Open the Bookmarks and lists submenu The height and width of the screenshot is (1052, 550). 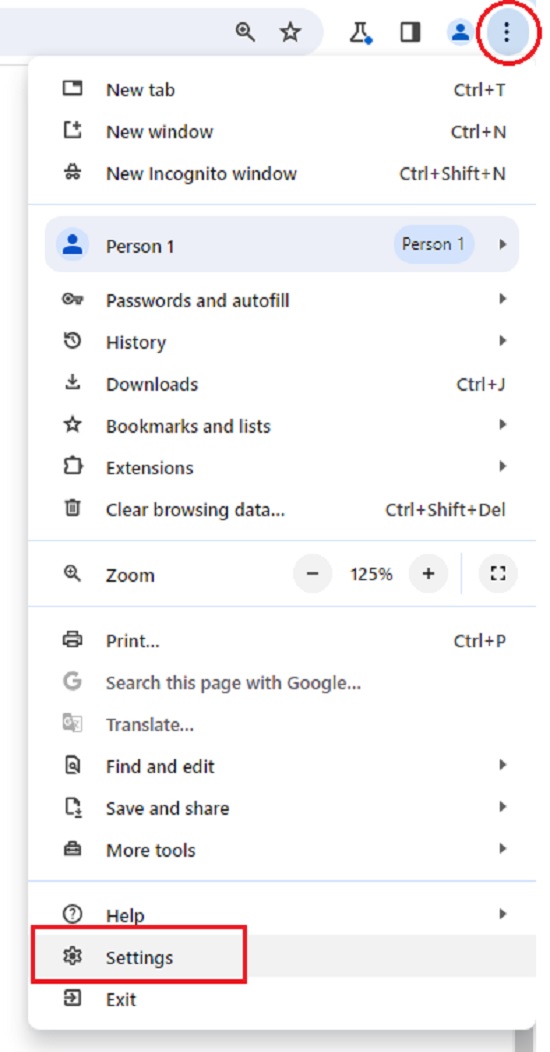click(x=282, y=426)
